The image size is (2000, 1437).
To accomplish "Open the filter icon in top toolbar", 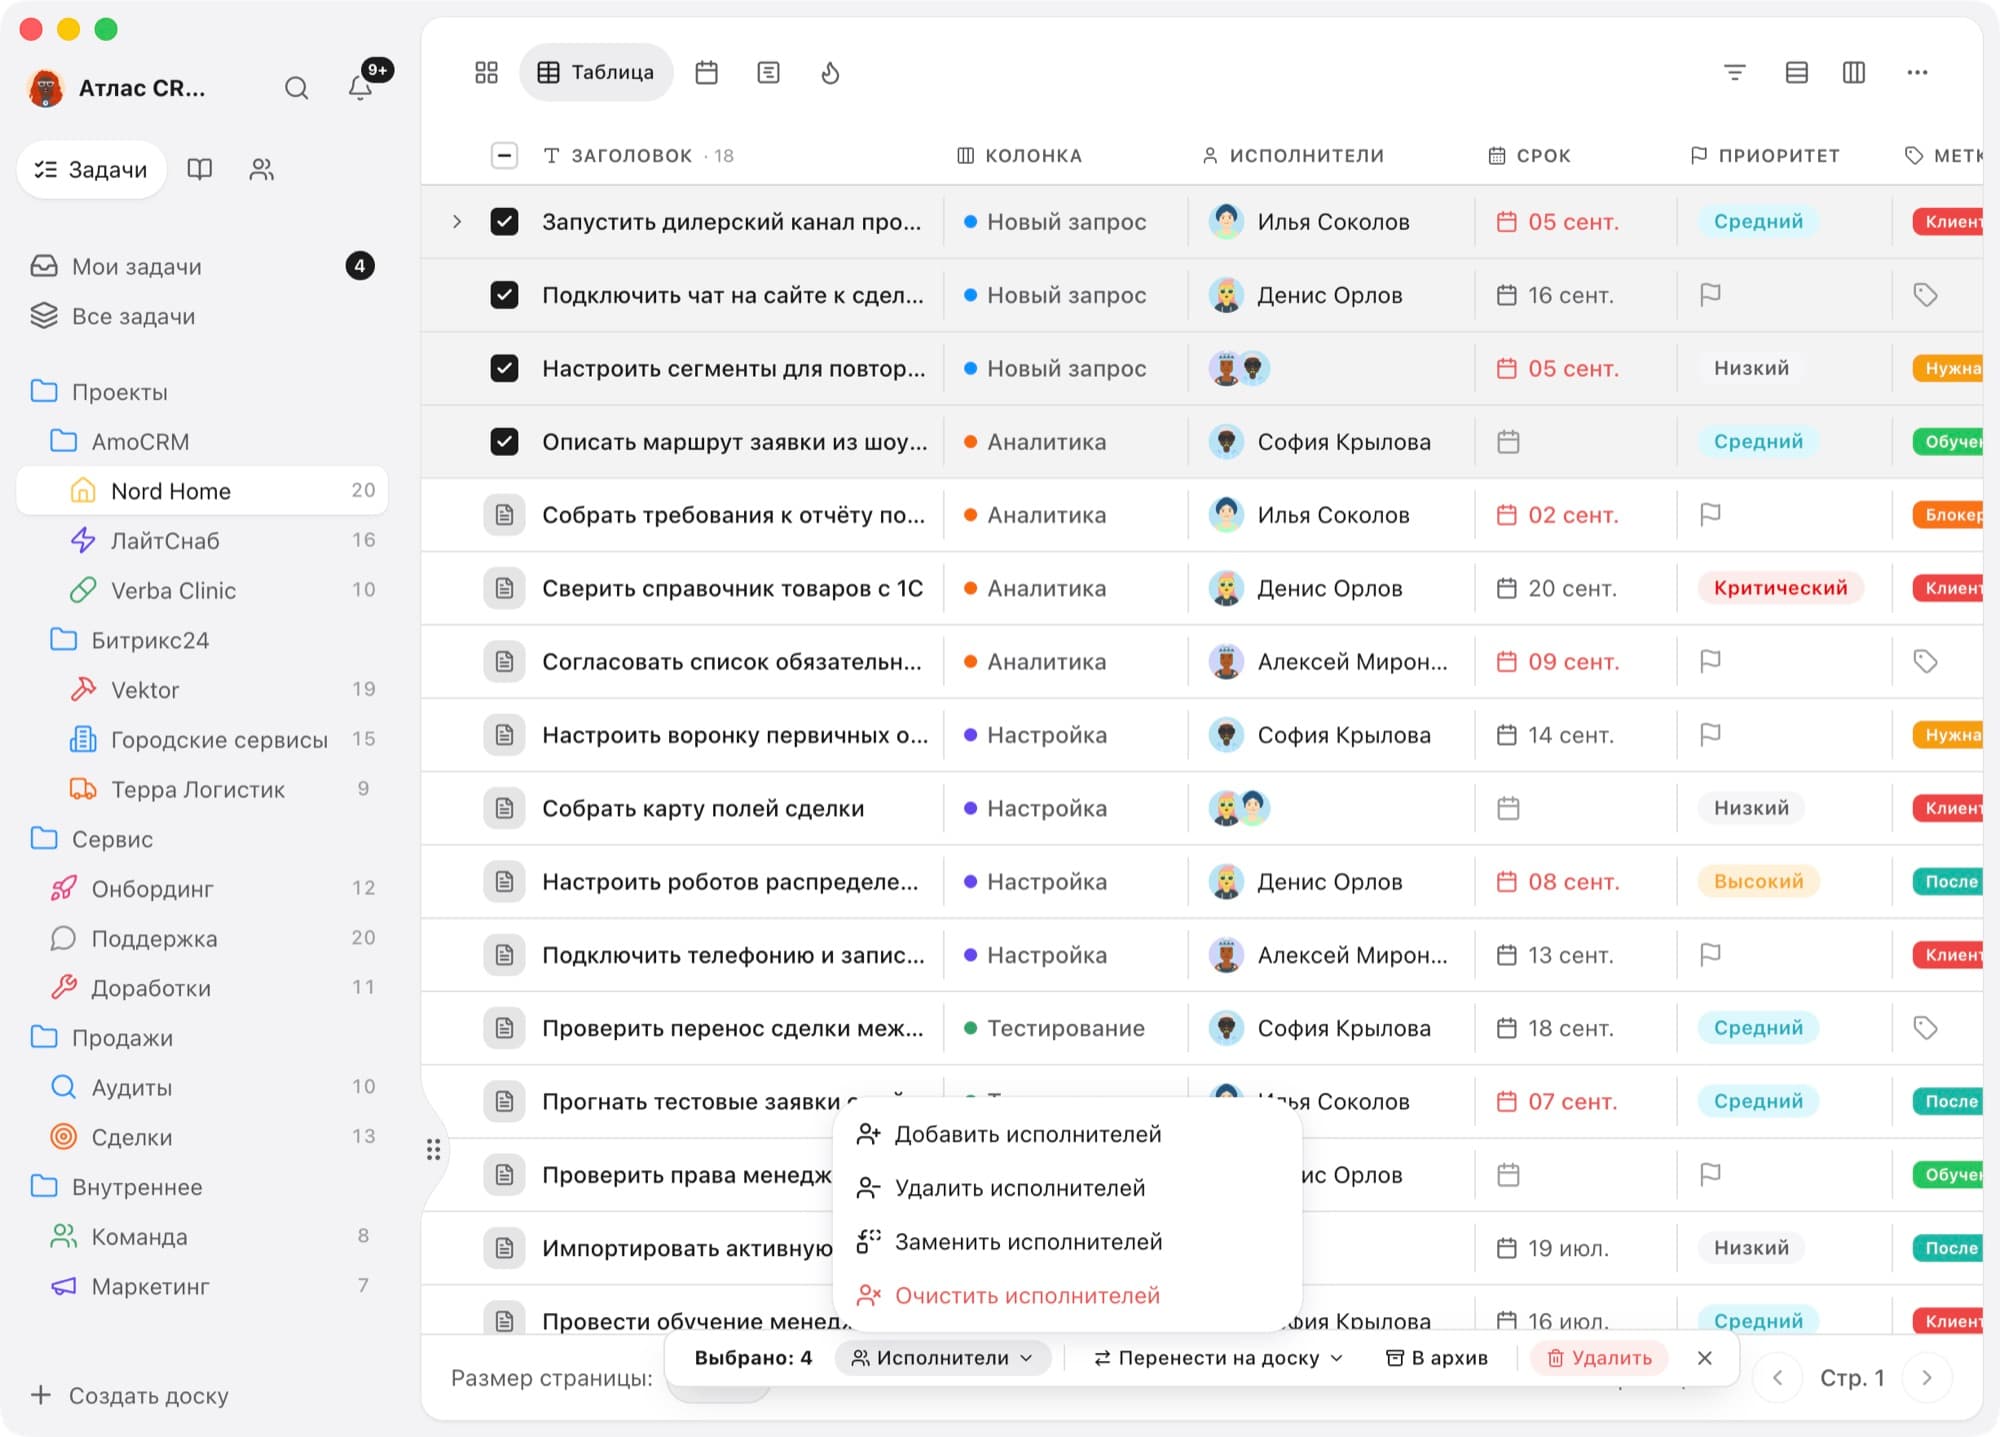I will coord(1735,72).
